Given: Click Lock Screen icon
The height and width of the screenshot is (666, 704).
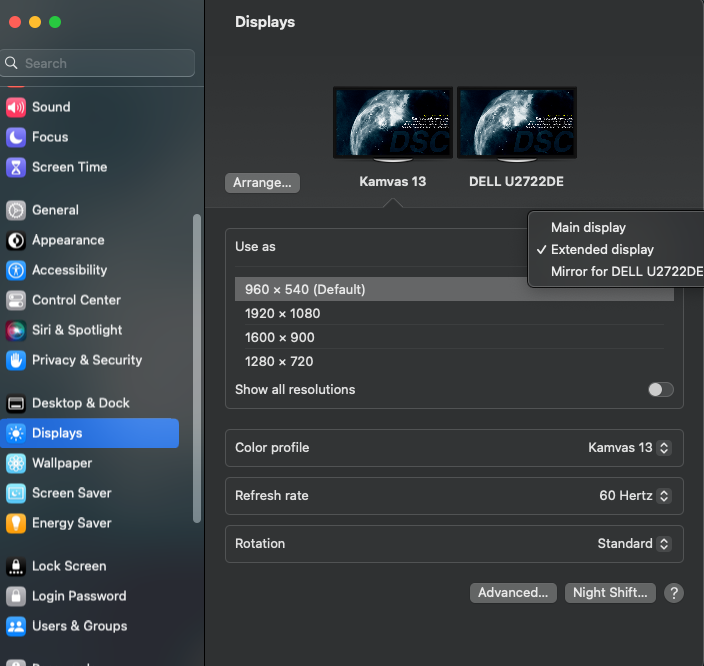Looking at the screenshot, I should tap(16, 566).
